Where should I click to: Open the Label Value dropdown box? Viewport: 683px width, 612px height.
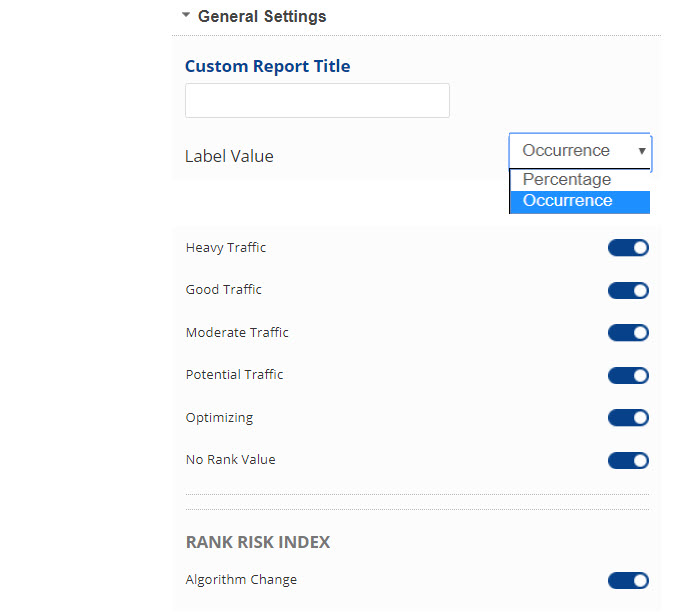pyautogui.click(x=580, y=151)
